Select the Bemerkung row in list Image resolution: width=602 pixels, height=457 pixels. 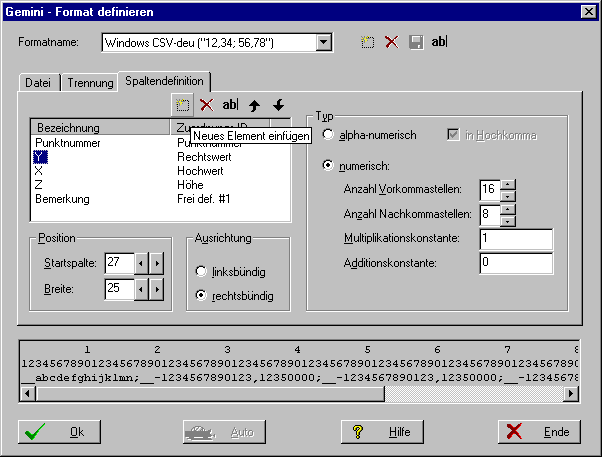[x=160, y=199]
